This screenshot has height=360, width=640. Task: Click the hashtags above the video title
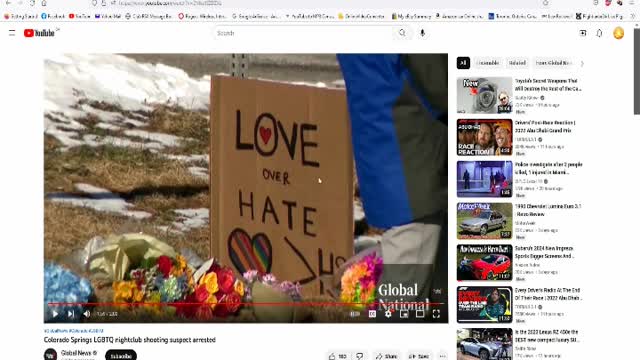coord(73,331)
